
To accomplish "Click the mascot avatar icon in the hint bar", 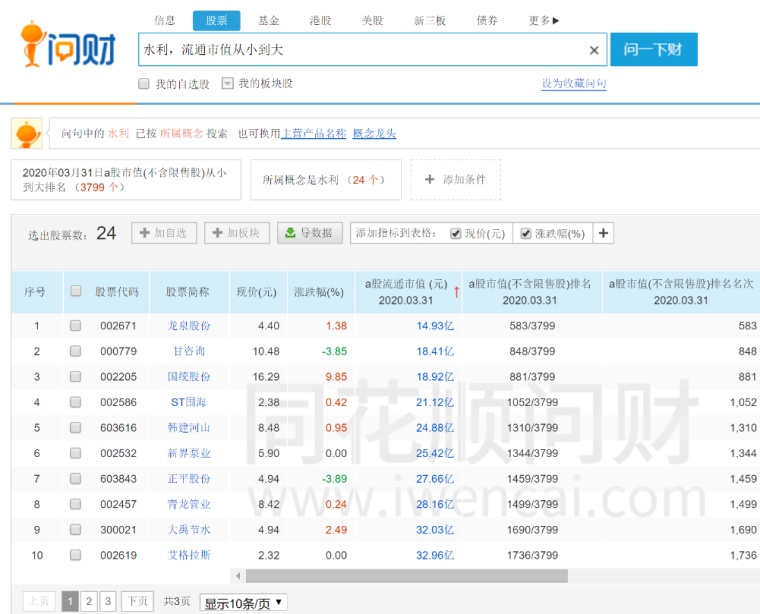I will [x=27, y=133].
